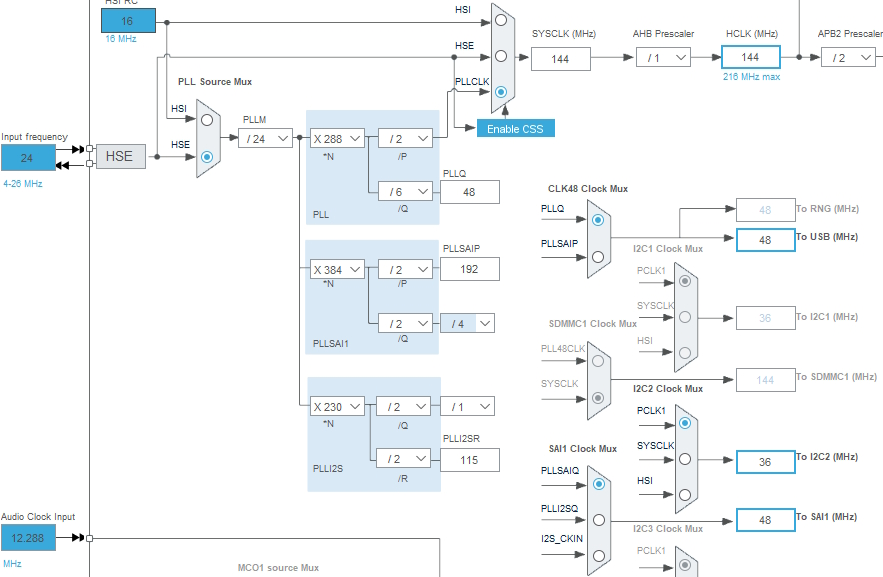883x577 pixels.
Task: Click the To SAI1 (MHz) value field
Action: (765, 520)
